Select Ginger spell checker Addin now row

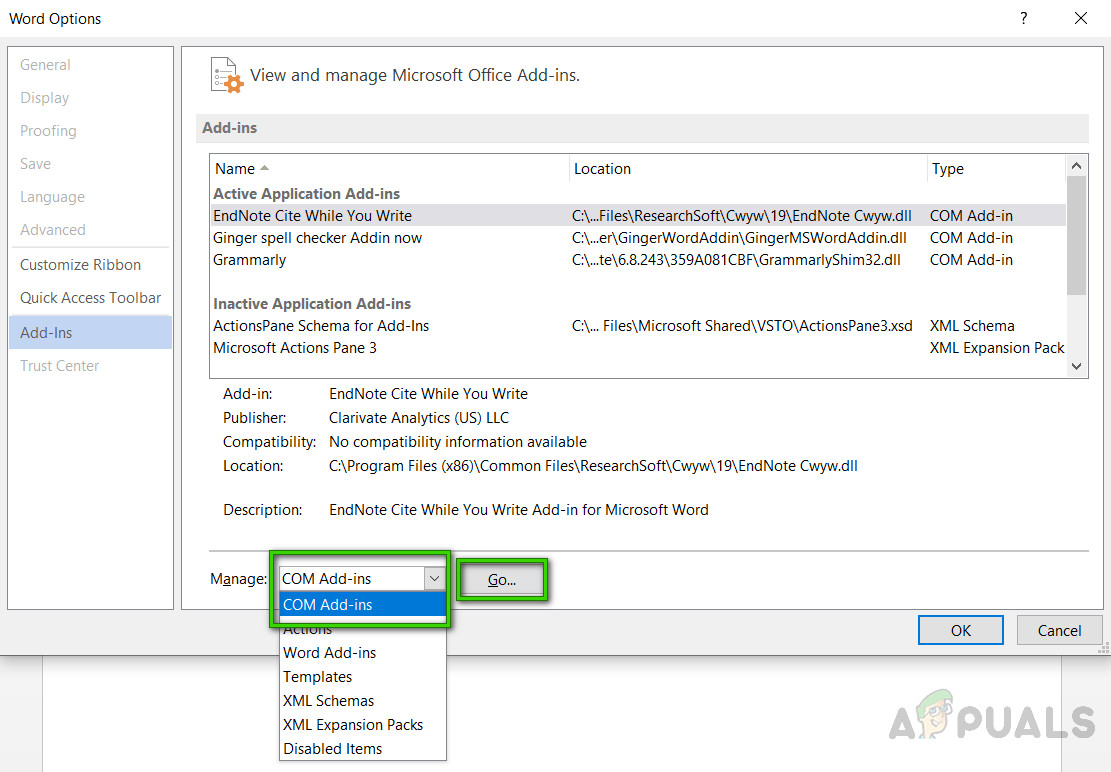pyautogui.click(x=638, y=238)
